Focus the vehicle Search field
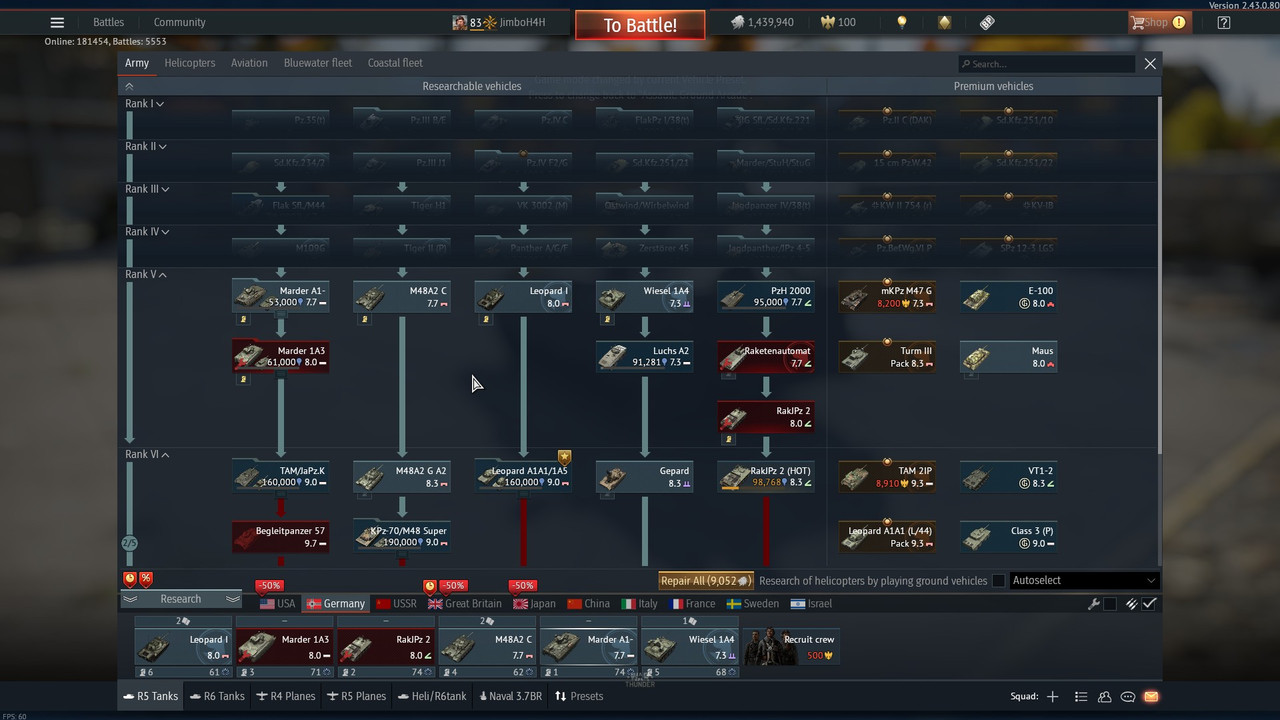 click(1046, 64)
